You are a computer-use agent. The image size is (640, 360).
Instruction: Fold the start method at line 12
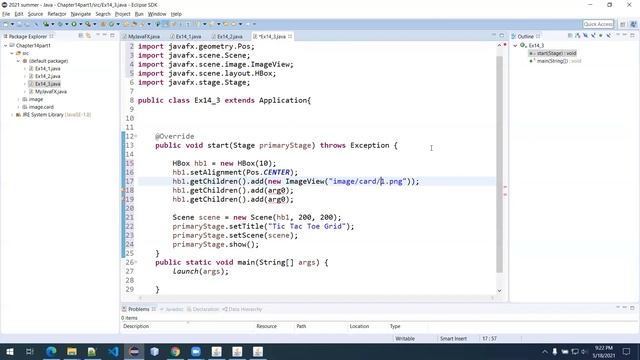pyautogui.click(x=136, y=136)
